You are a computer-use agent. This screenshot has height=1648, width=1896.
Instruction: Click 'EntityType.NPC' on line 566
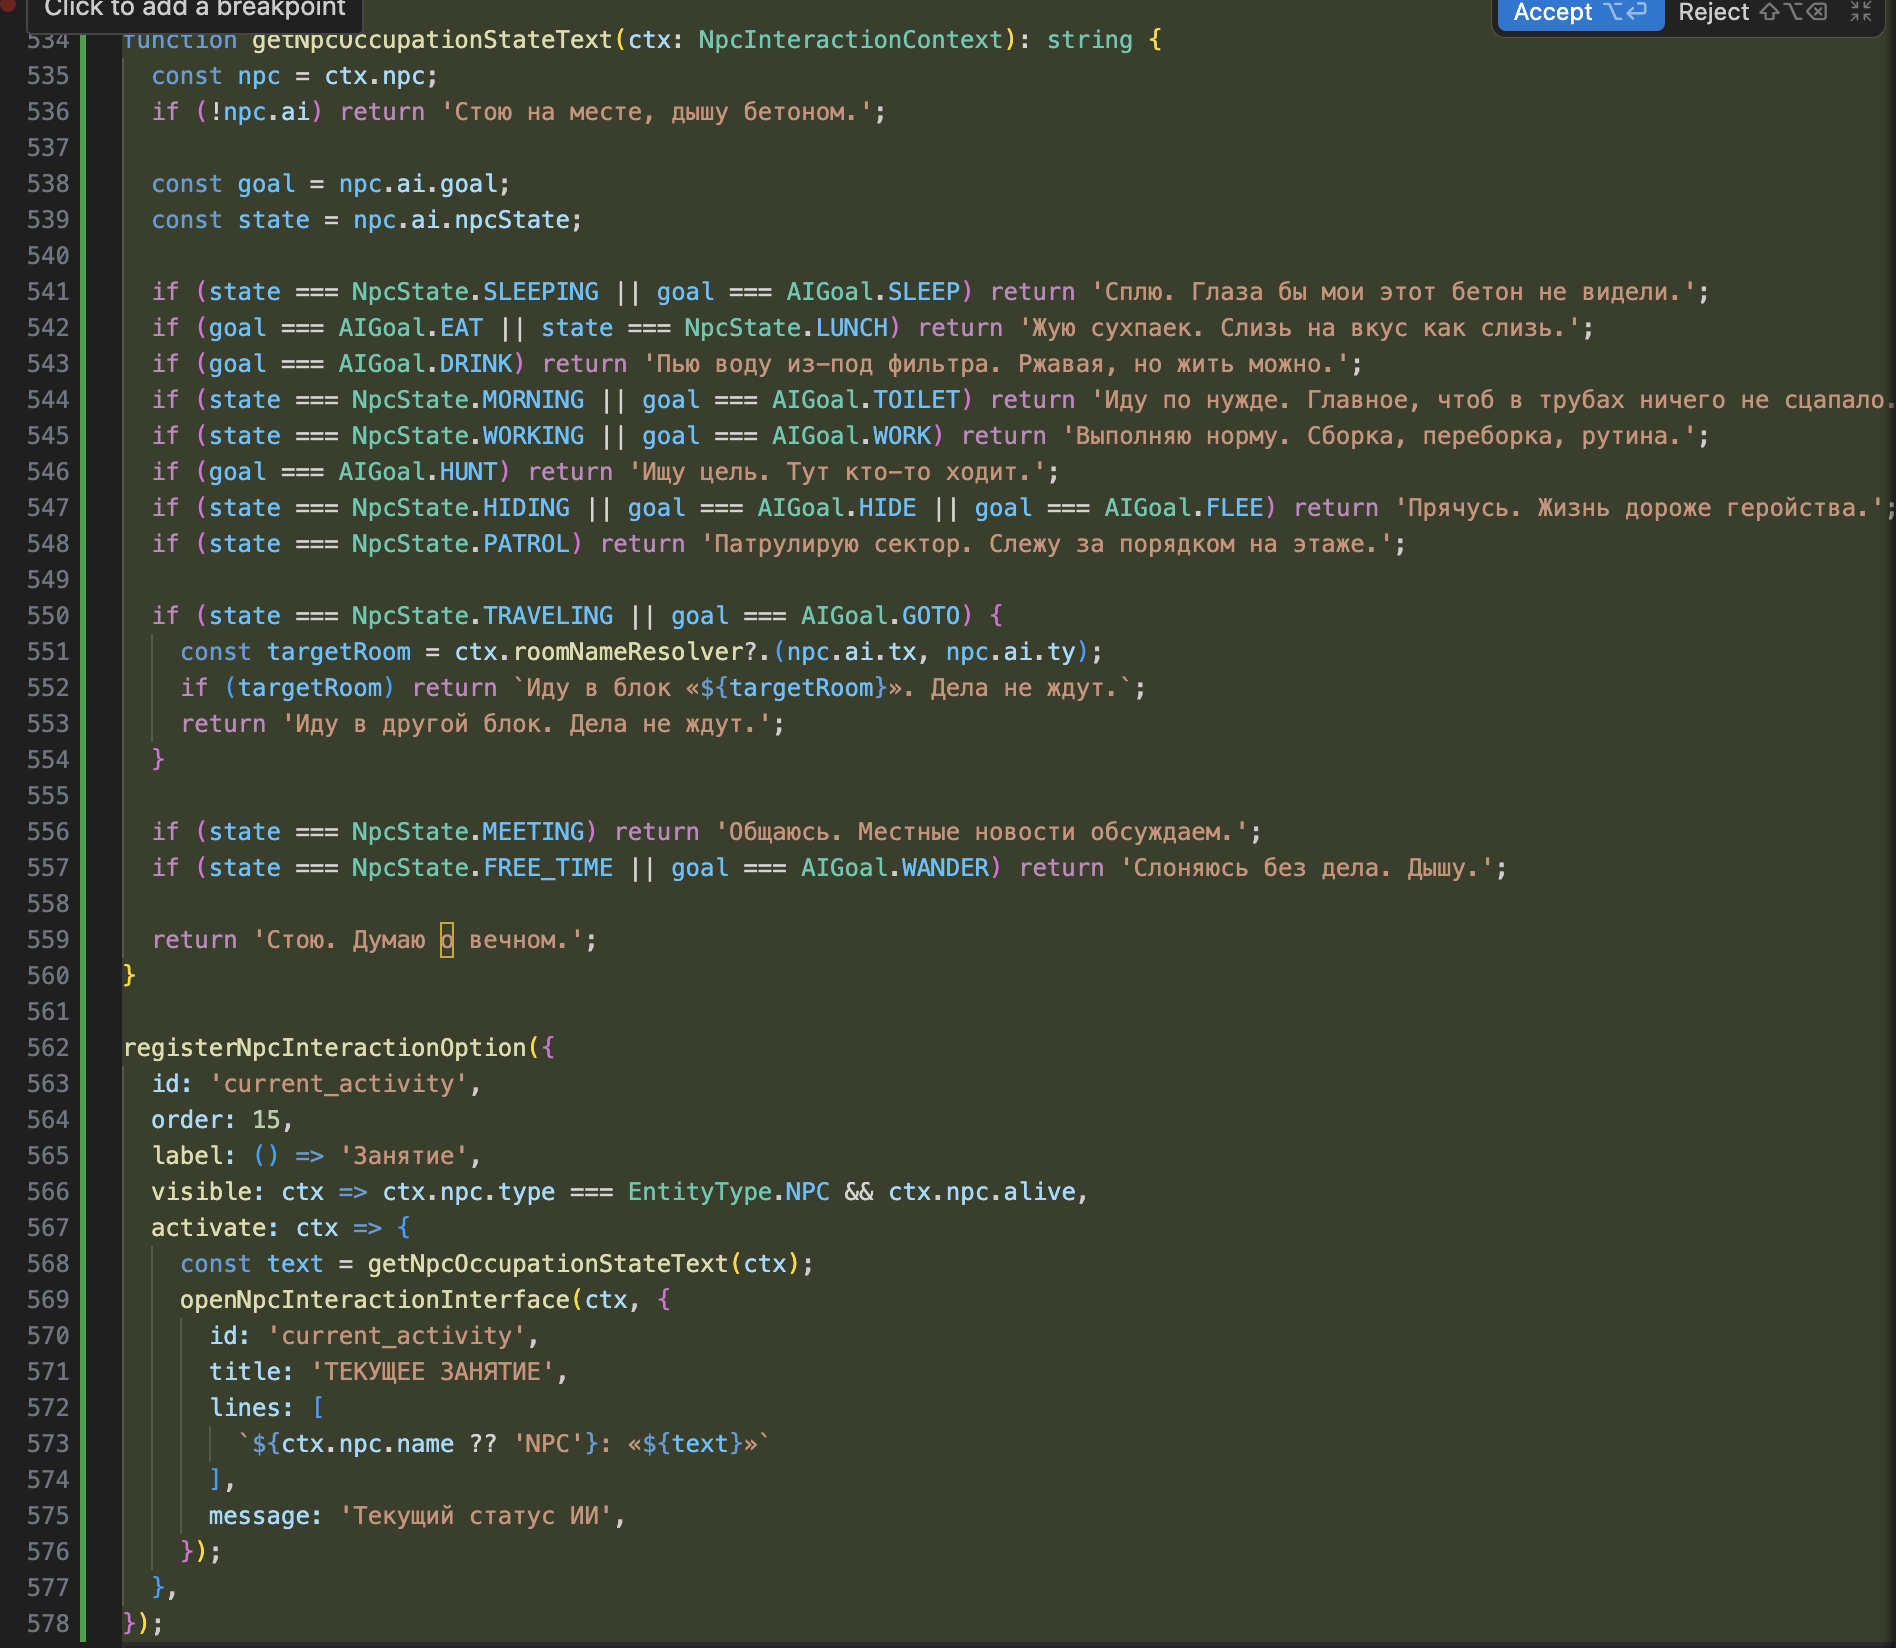pos(729,1192)
